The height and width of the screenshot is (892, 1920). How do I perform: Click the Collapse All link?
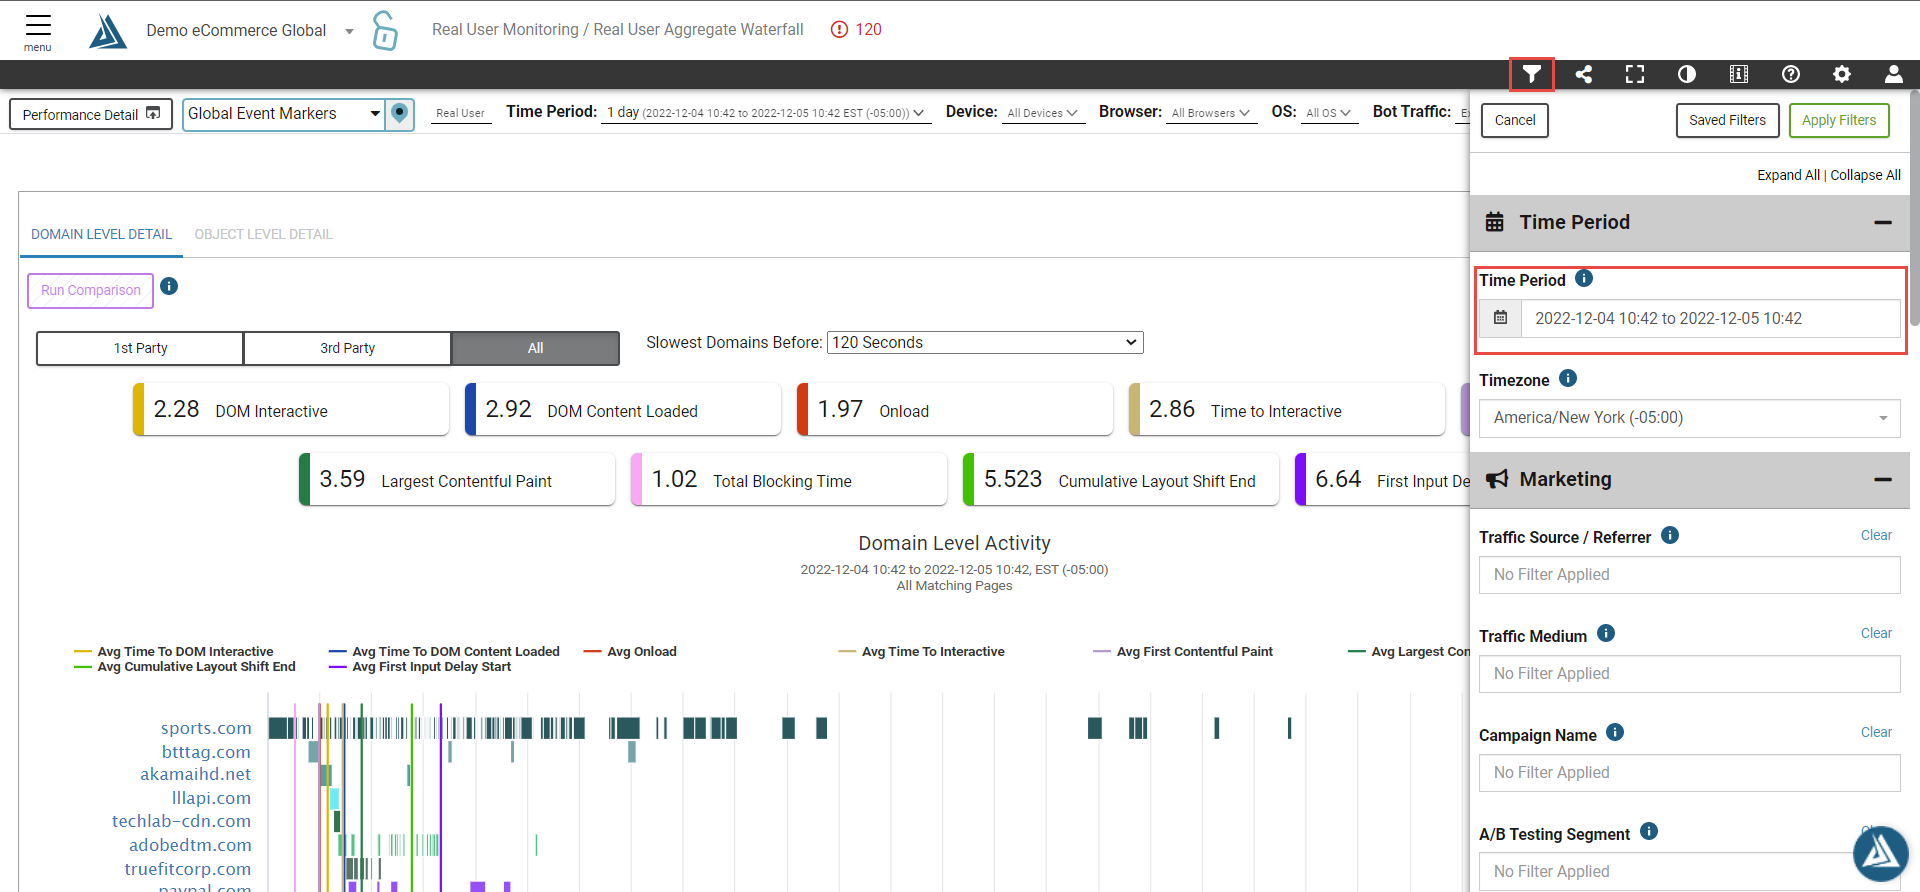pyautogui.click(x=1866, y=175)
